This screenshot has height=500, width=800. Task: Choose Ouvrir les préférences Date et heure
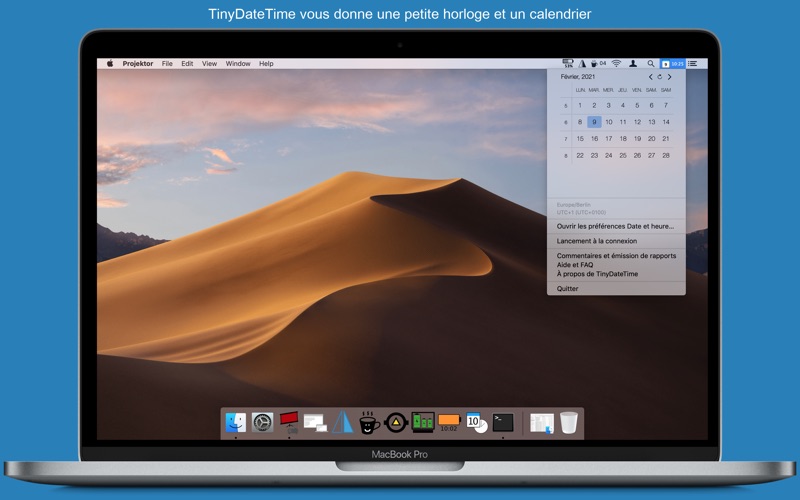[x=616, y=226]
